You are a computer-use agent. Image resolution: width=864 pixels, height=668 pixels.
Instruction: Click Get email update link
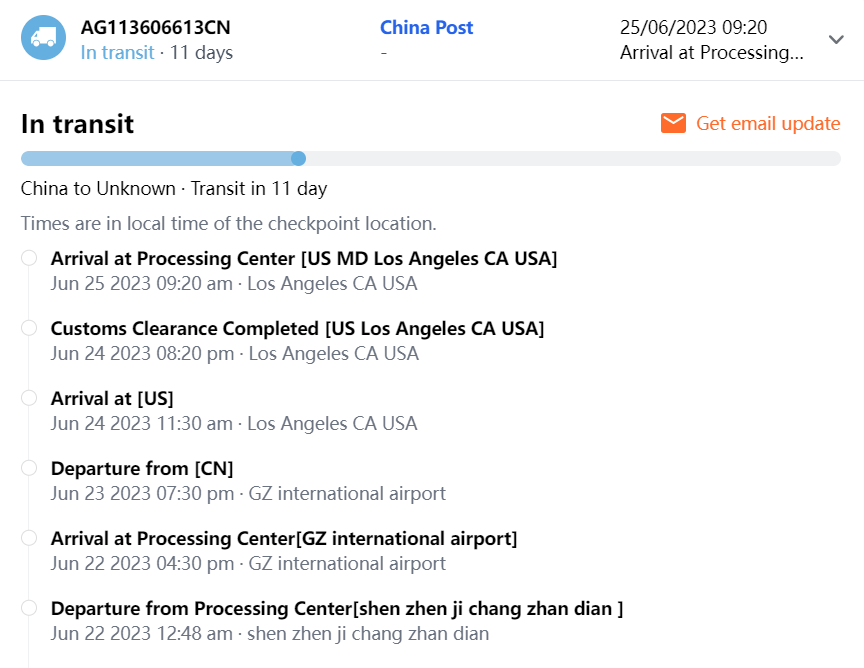(768, 123)
